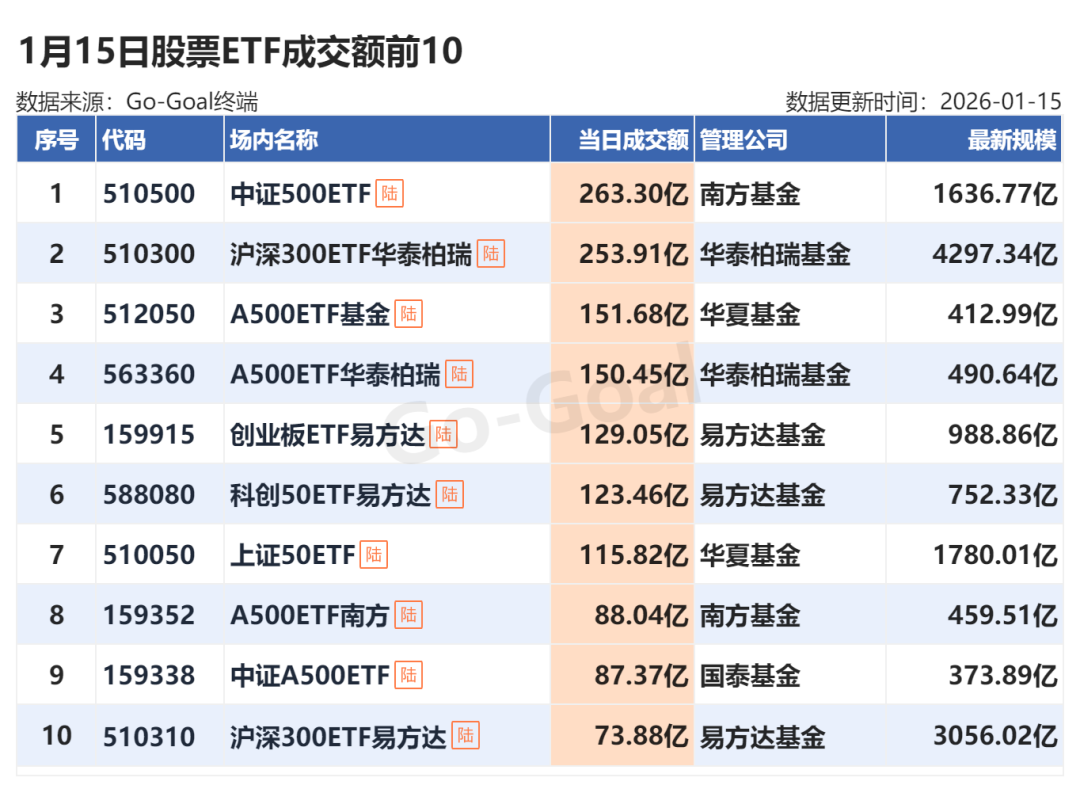Click turnover value 253.91亿

pos(634,254)
